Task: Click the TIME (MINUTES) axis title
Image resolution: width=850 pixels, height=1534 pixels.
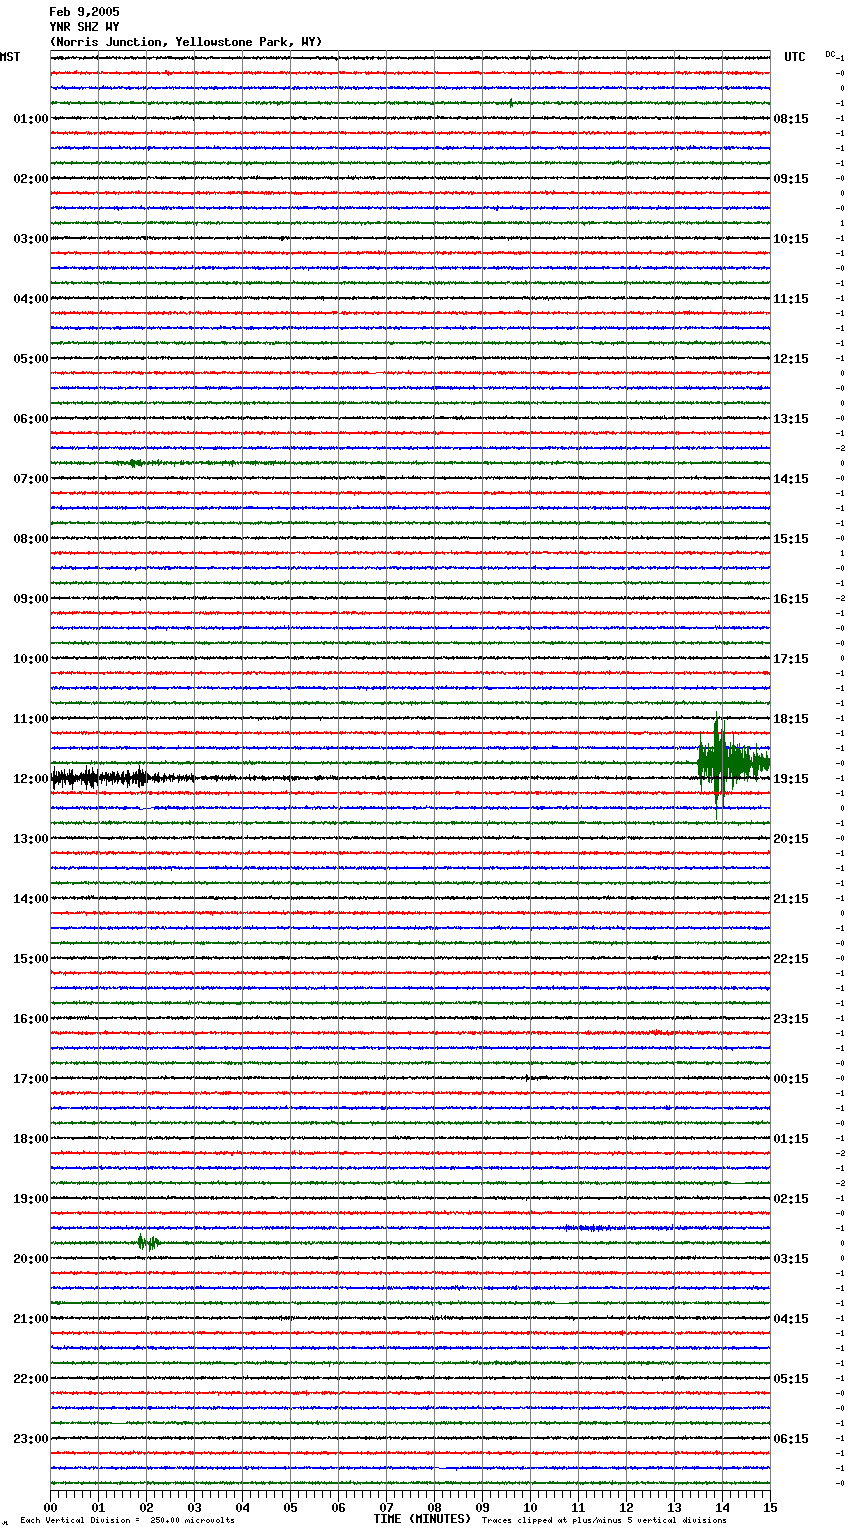Action: 422,1519
